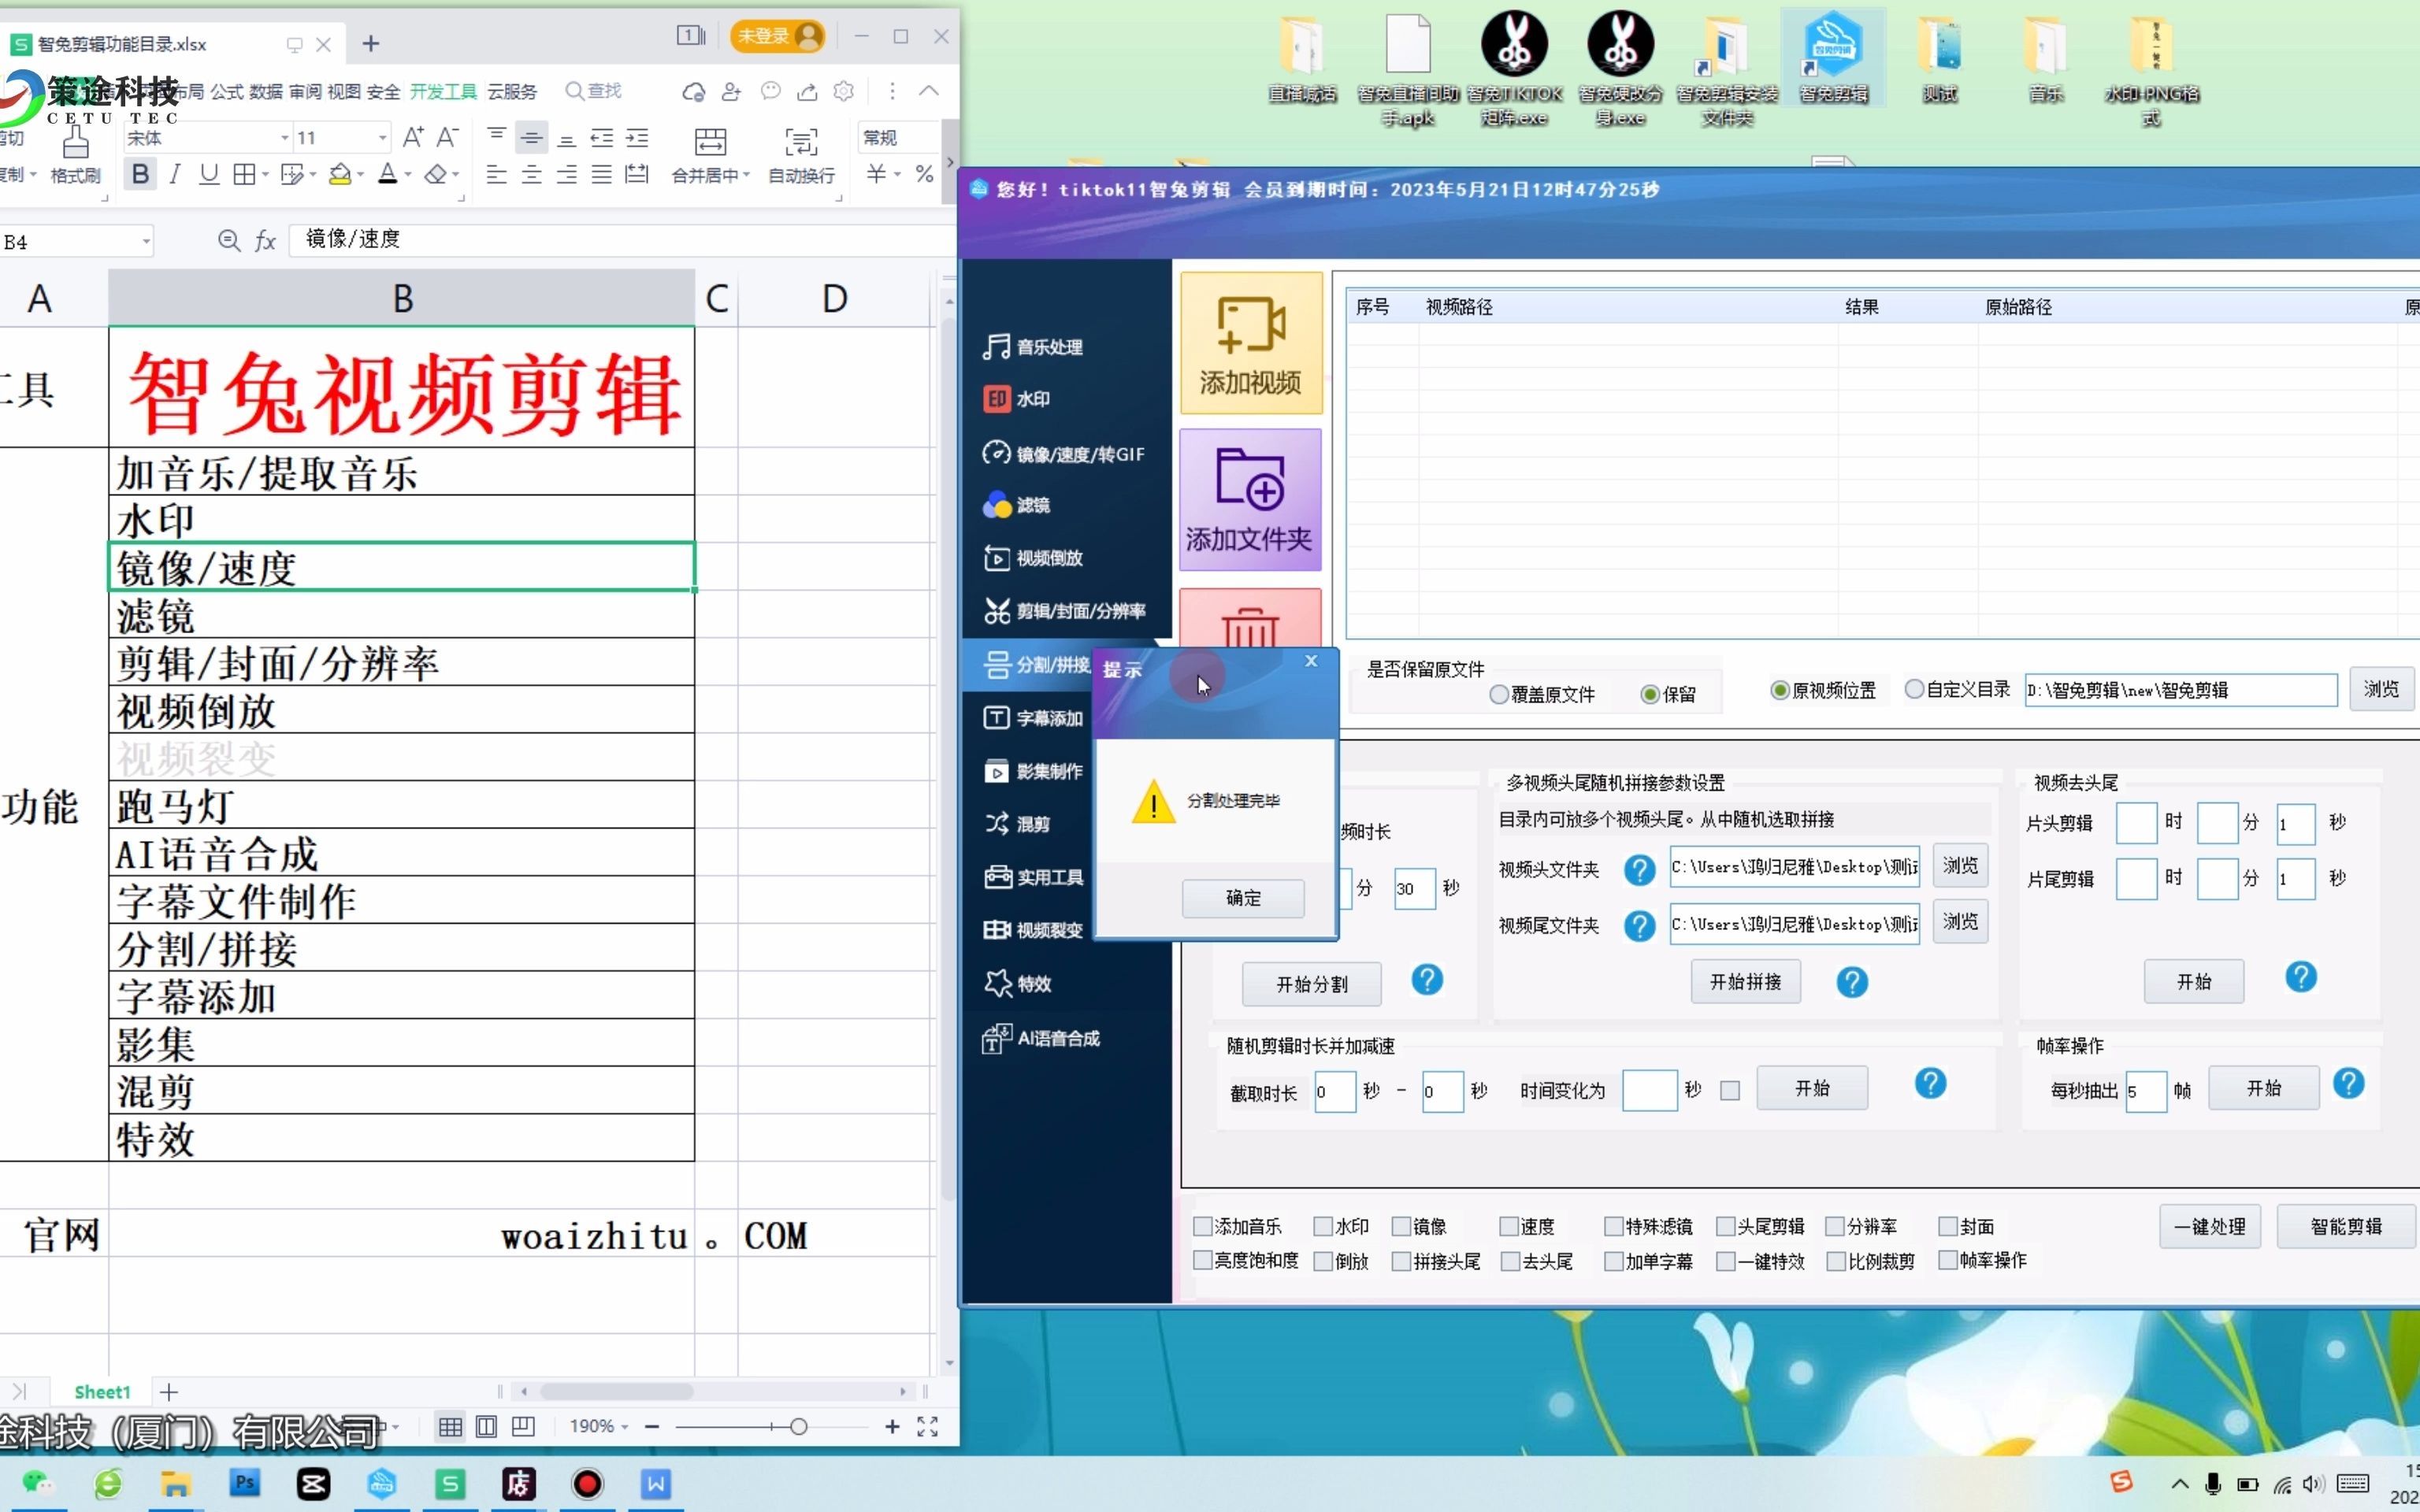Open number format 常规 dropdown
Image resolution: width=2420 pixels, height=1512 pixels.
897,137
